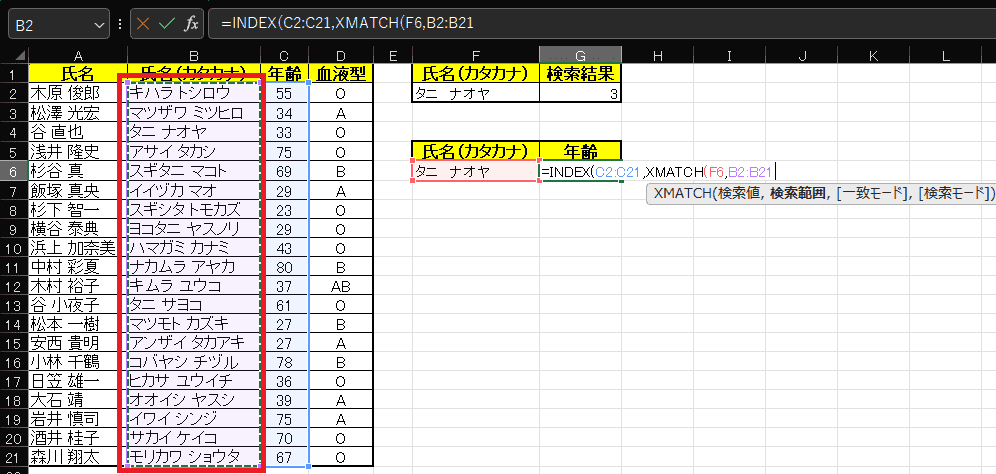996x474 pixels.
Task: Click the 検索範囲 argument in the tooltip
Action: click(x=797, y=193)
